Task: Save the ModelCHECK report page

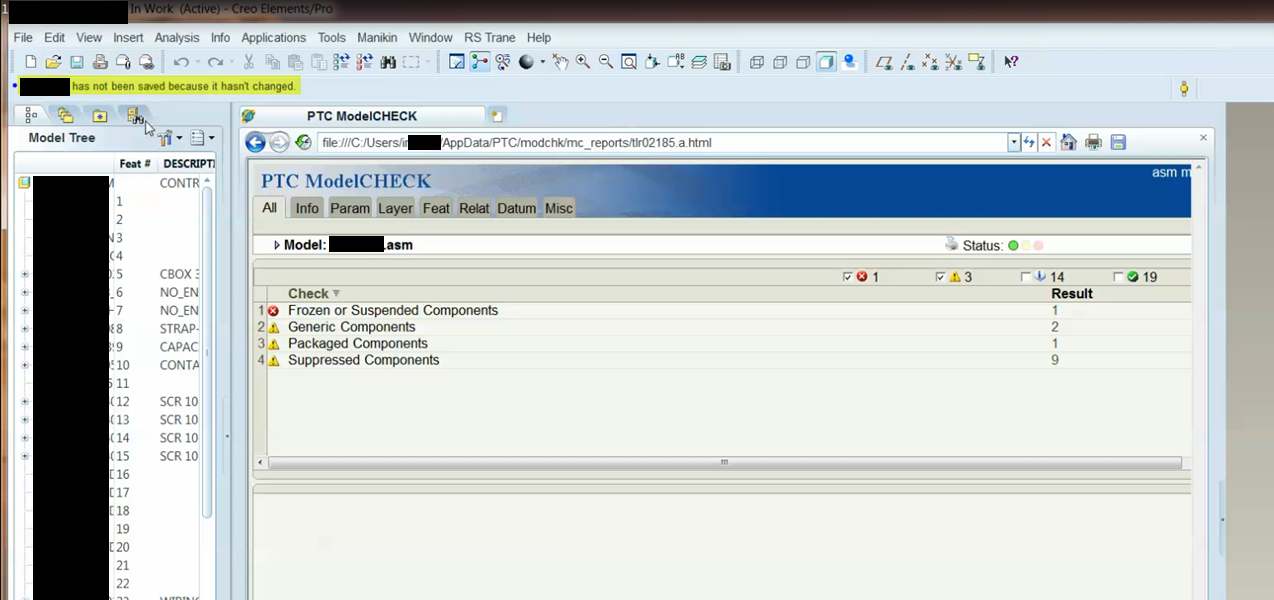Action: tap(1118, 142)
